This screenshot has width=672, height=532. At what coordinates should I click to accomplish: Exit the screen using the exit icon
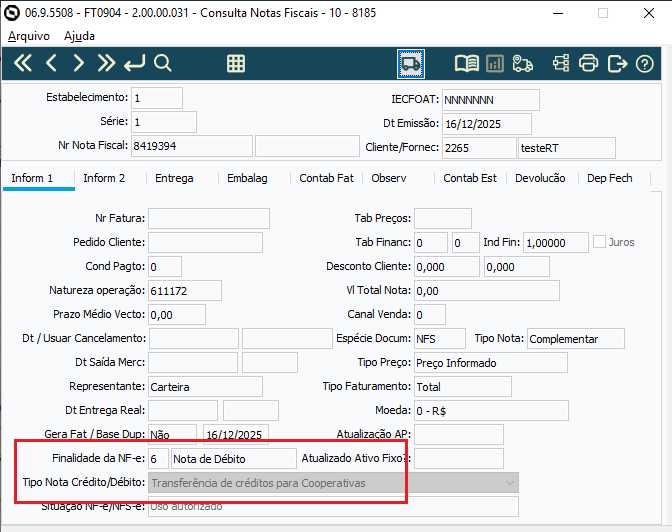pos(617,64)
